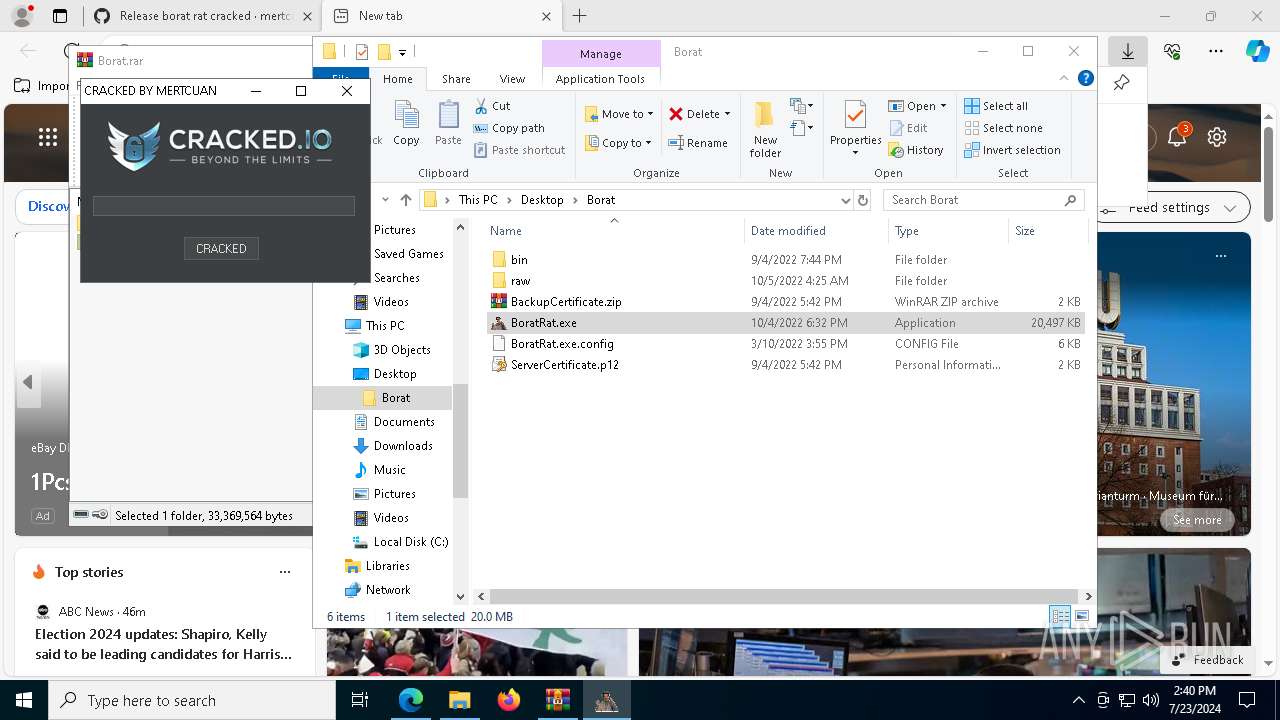
Task: Open browser Downloads icon
Action: (1128, 51)
